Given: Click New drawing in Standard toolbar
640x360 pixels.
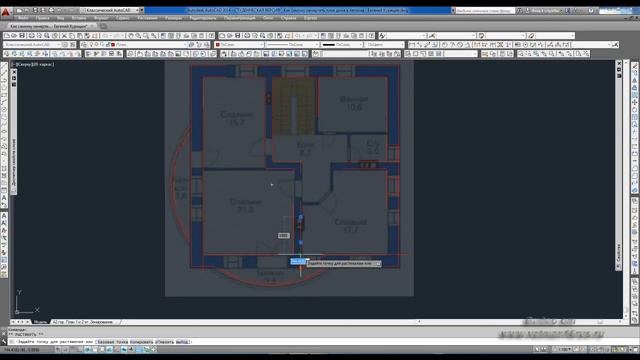Looking at the screenshot, I should [x=7, y=36].
